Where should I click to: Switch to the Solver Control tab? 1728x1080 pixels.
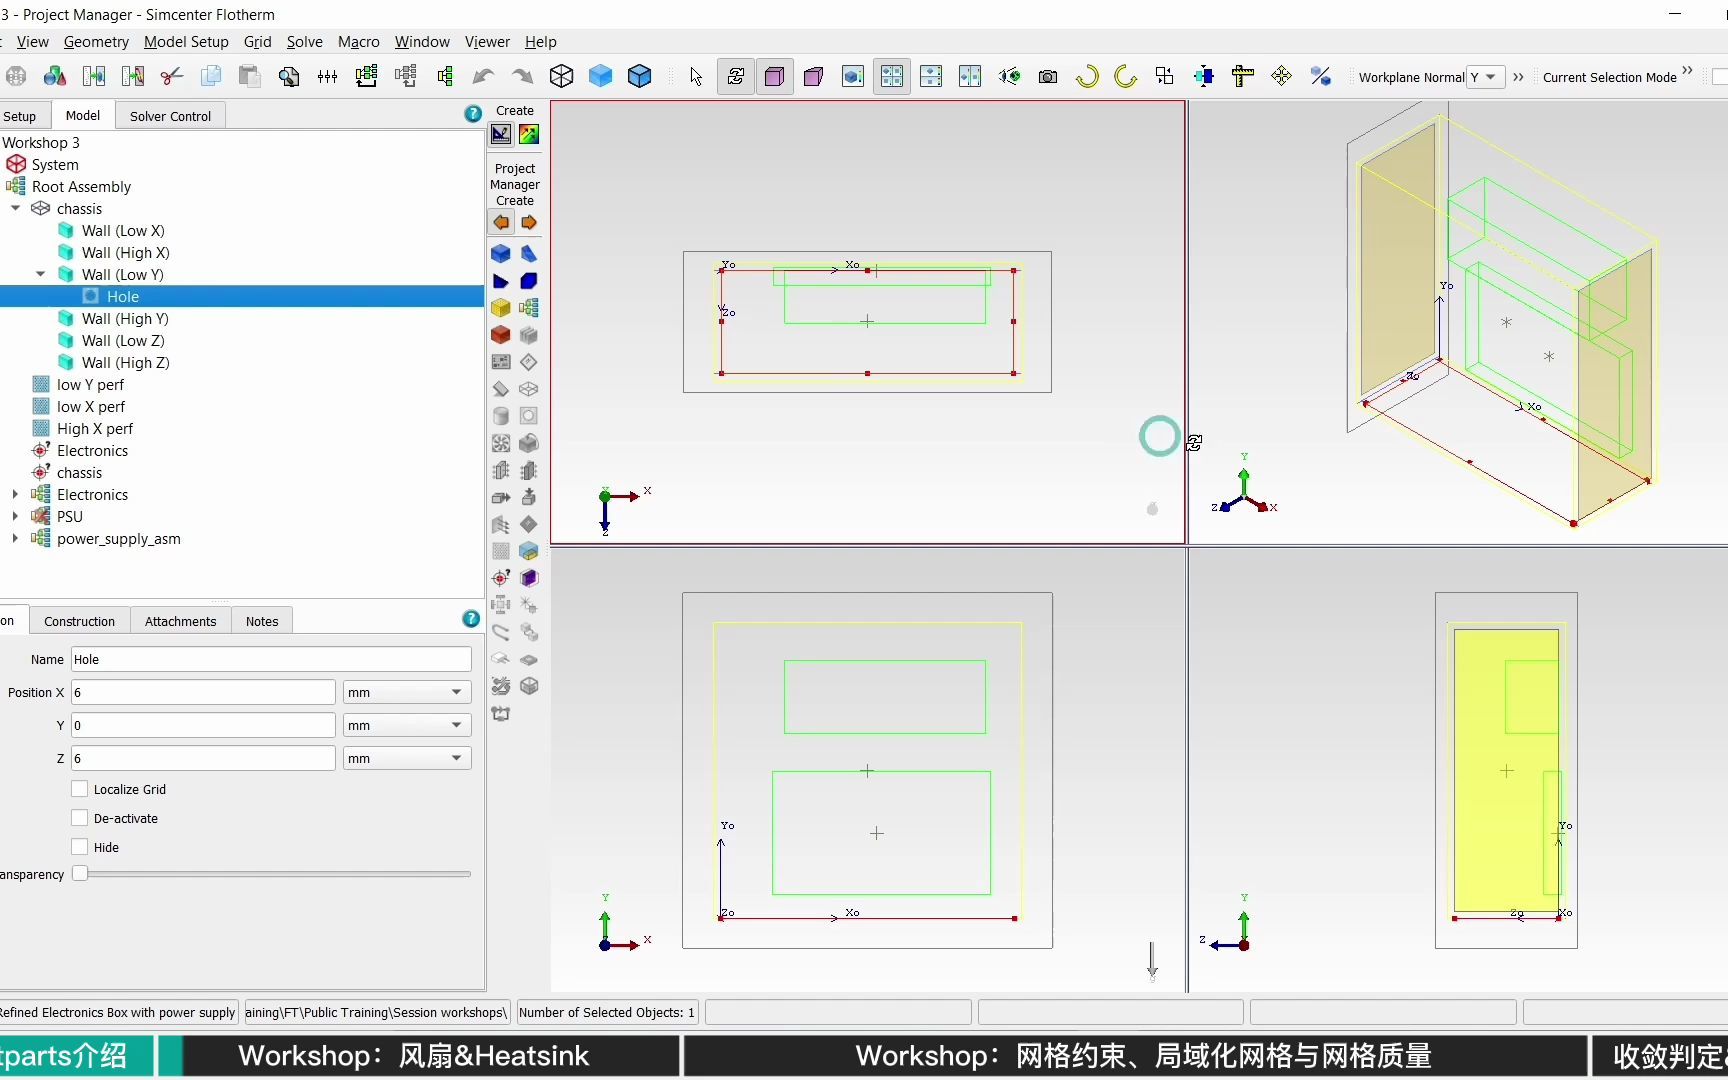click(x=170, y=115)
